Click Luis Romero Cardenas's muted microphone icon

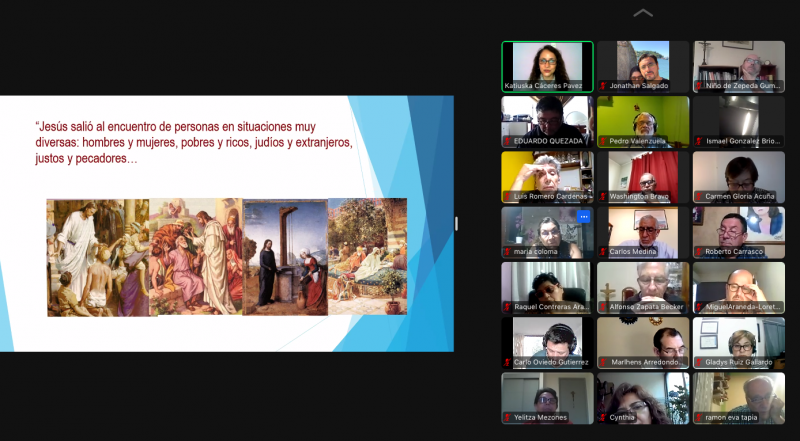tap(507, 196)
